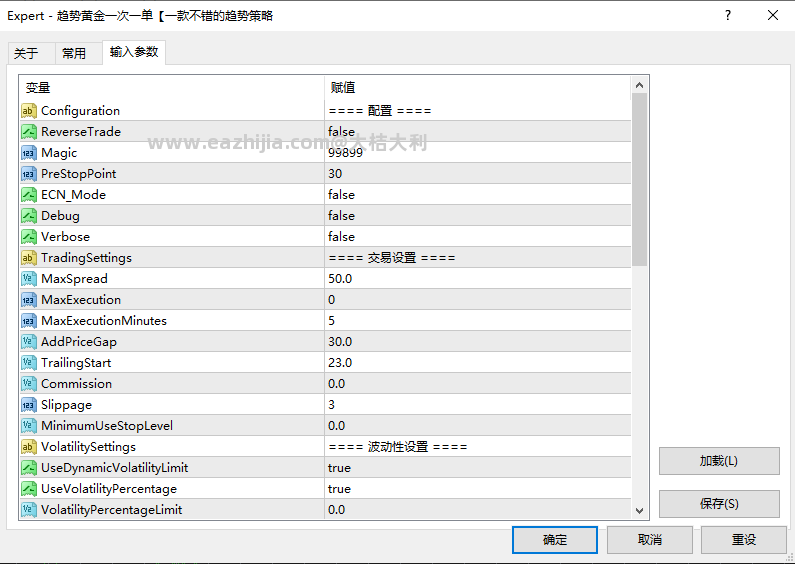Select the Verbose false value
The height and width of the screenshot is (564, 795).
pyautogui.click(x=341, y=237)
